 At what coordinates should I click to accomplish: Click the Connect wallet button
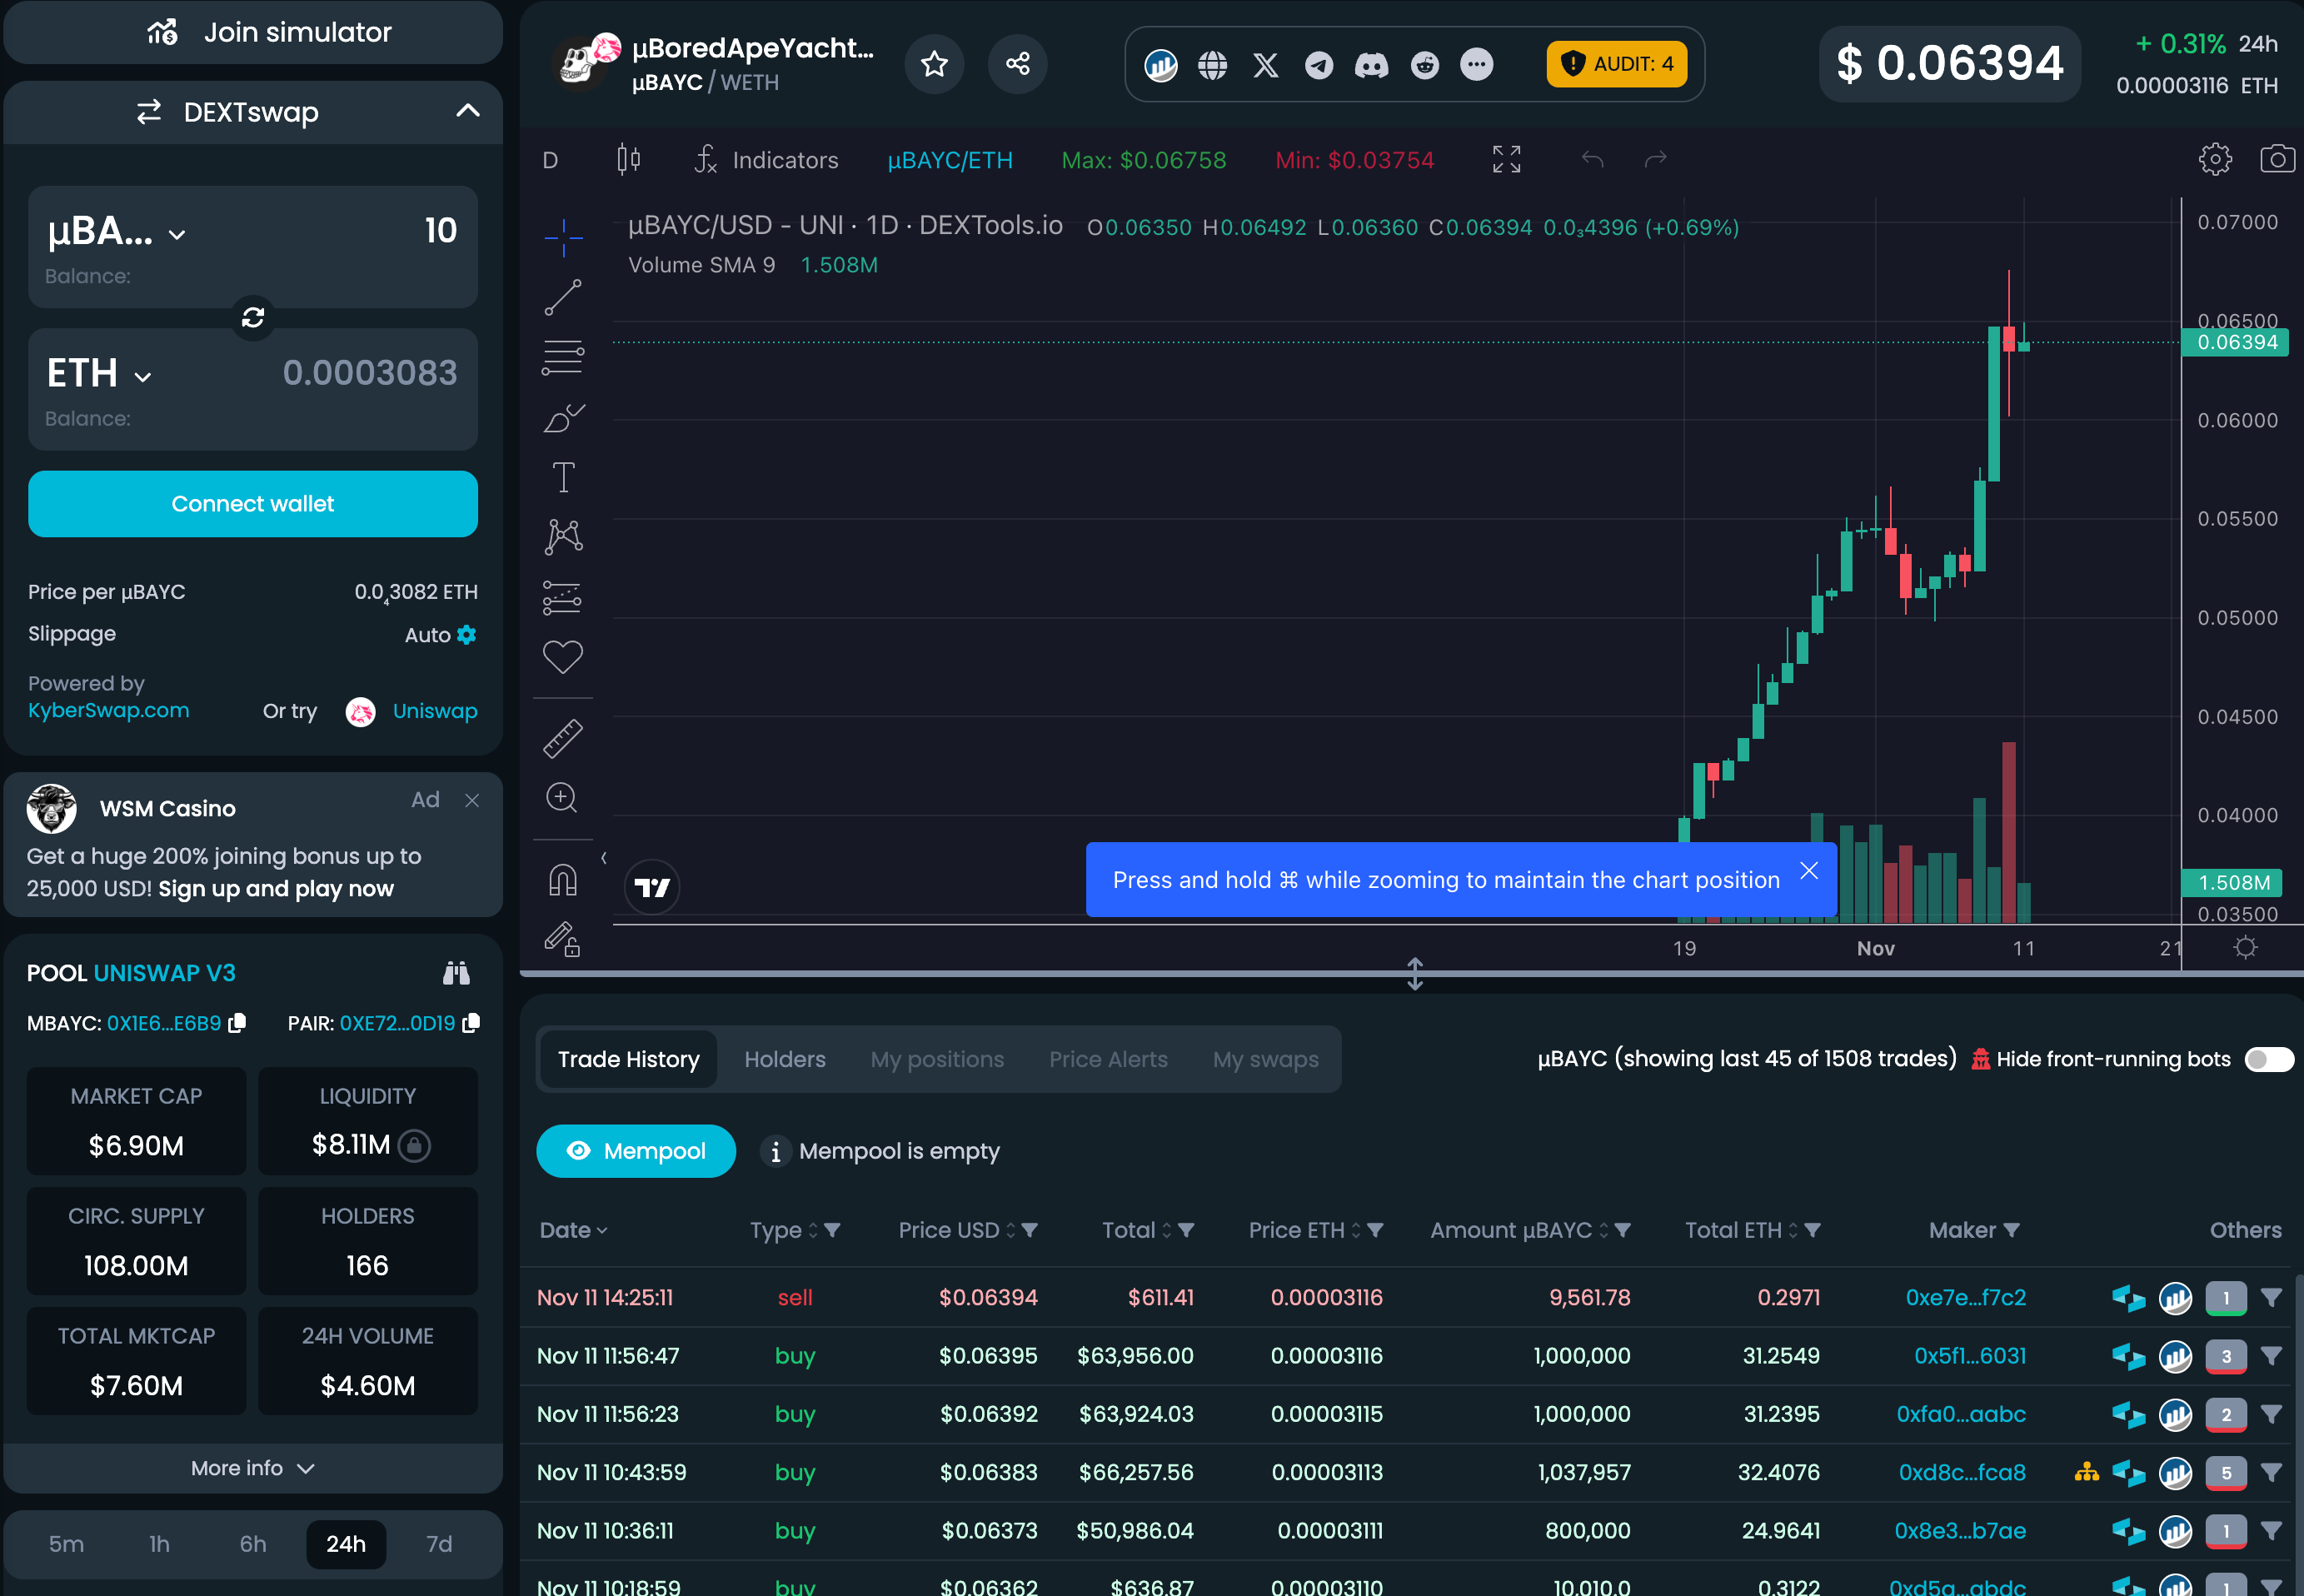(253, 503)
